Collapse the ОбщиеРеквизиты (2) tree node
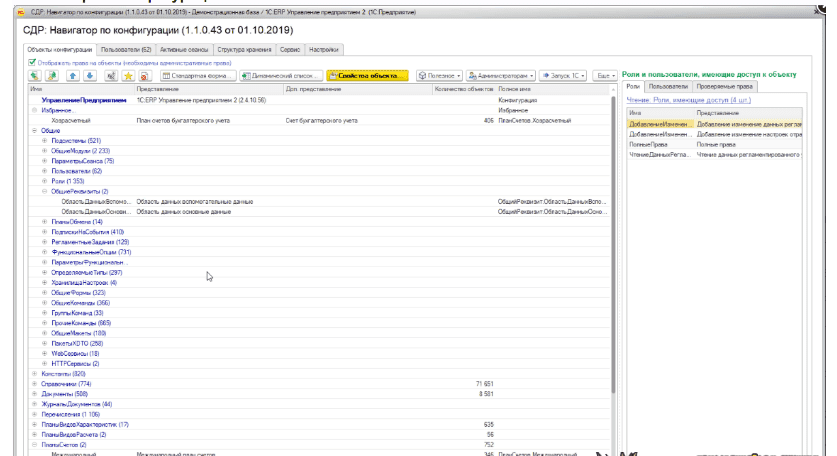Screen dimensions: 837x456 [45, 191]
